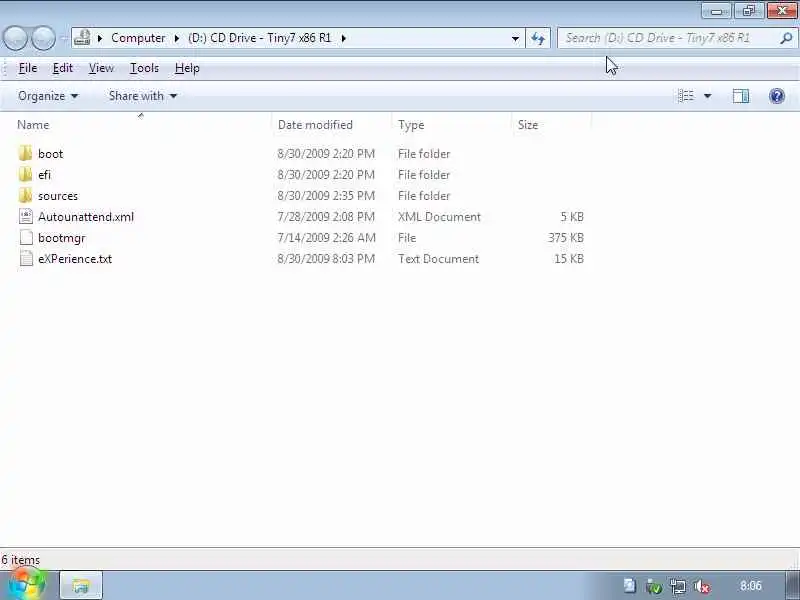Go back with the Back arrow button
Image resolution: width=800 pixels, height=600 pixels.
pos(15,38)
